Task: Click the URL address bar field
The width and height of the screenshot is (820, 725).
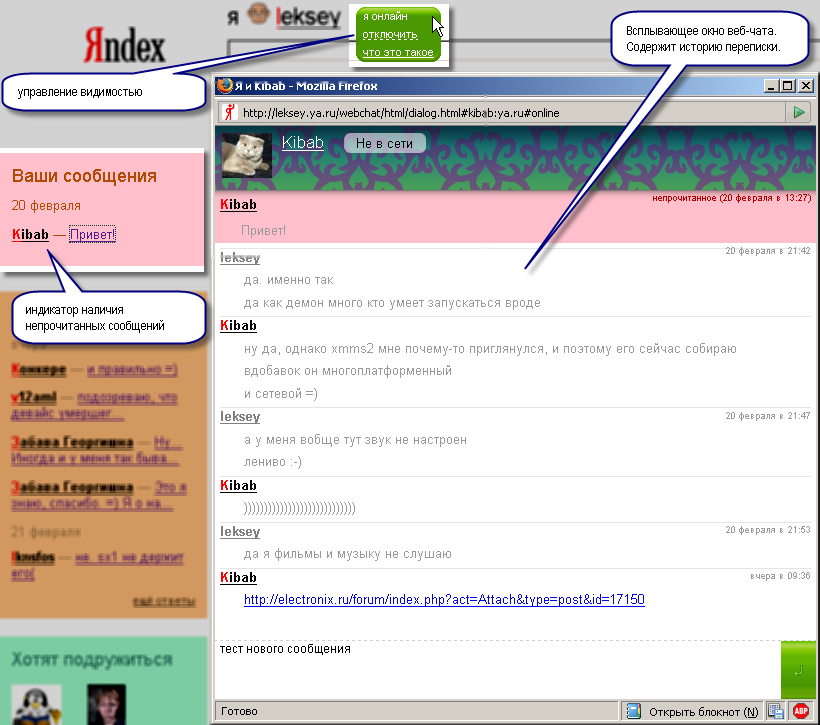Action: (510, 112)
